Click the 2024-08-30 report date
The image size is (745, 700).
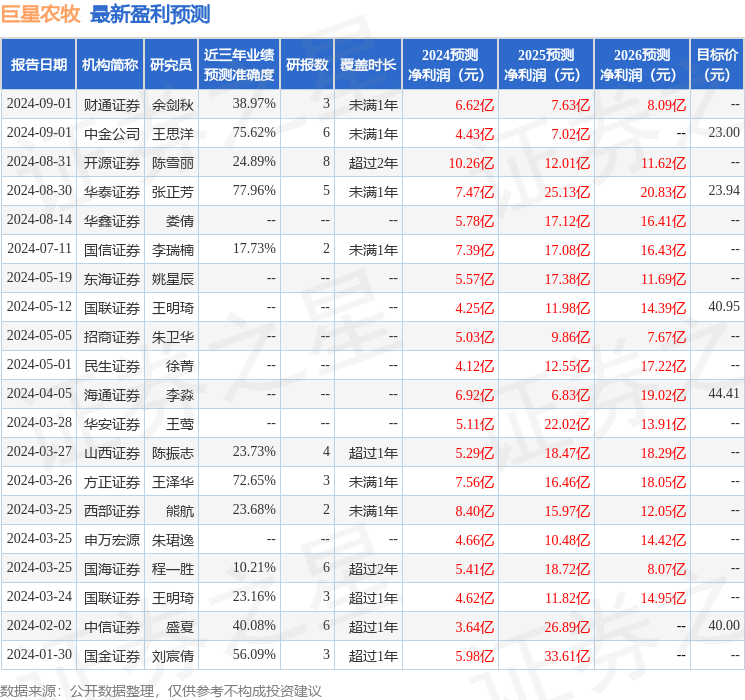(39, 191)
